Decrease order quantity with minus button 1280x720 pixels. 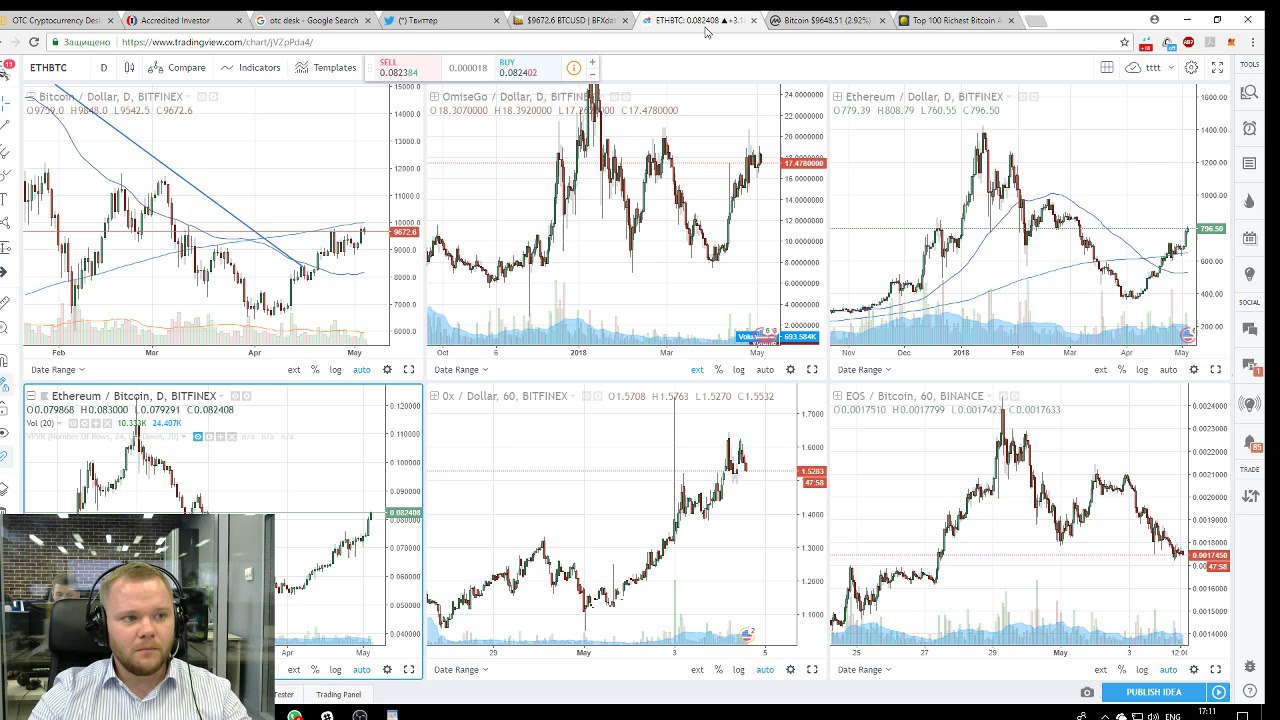592,74
